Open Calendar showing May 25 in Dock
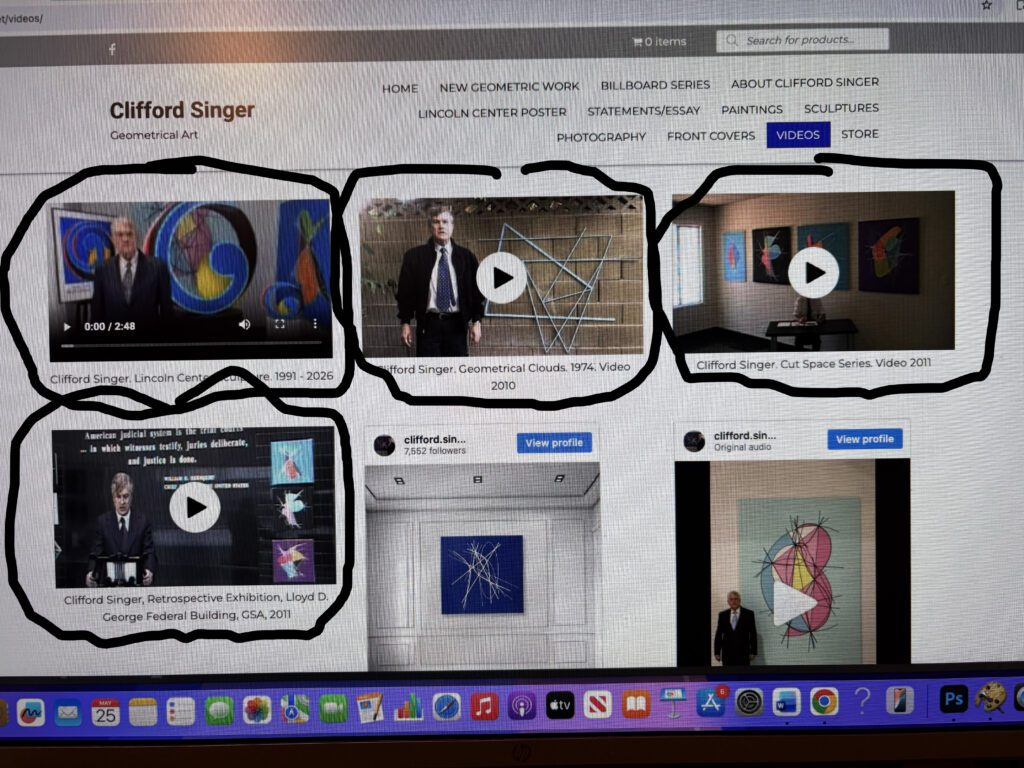This screenshot has width=1024, height=768. [x=105, y=712]
